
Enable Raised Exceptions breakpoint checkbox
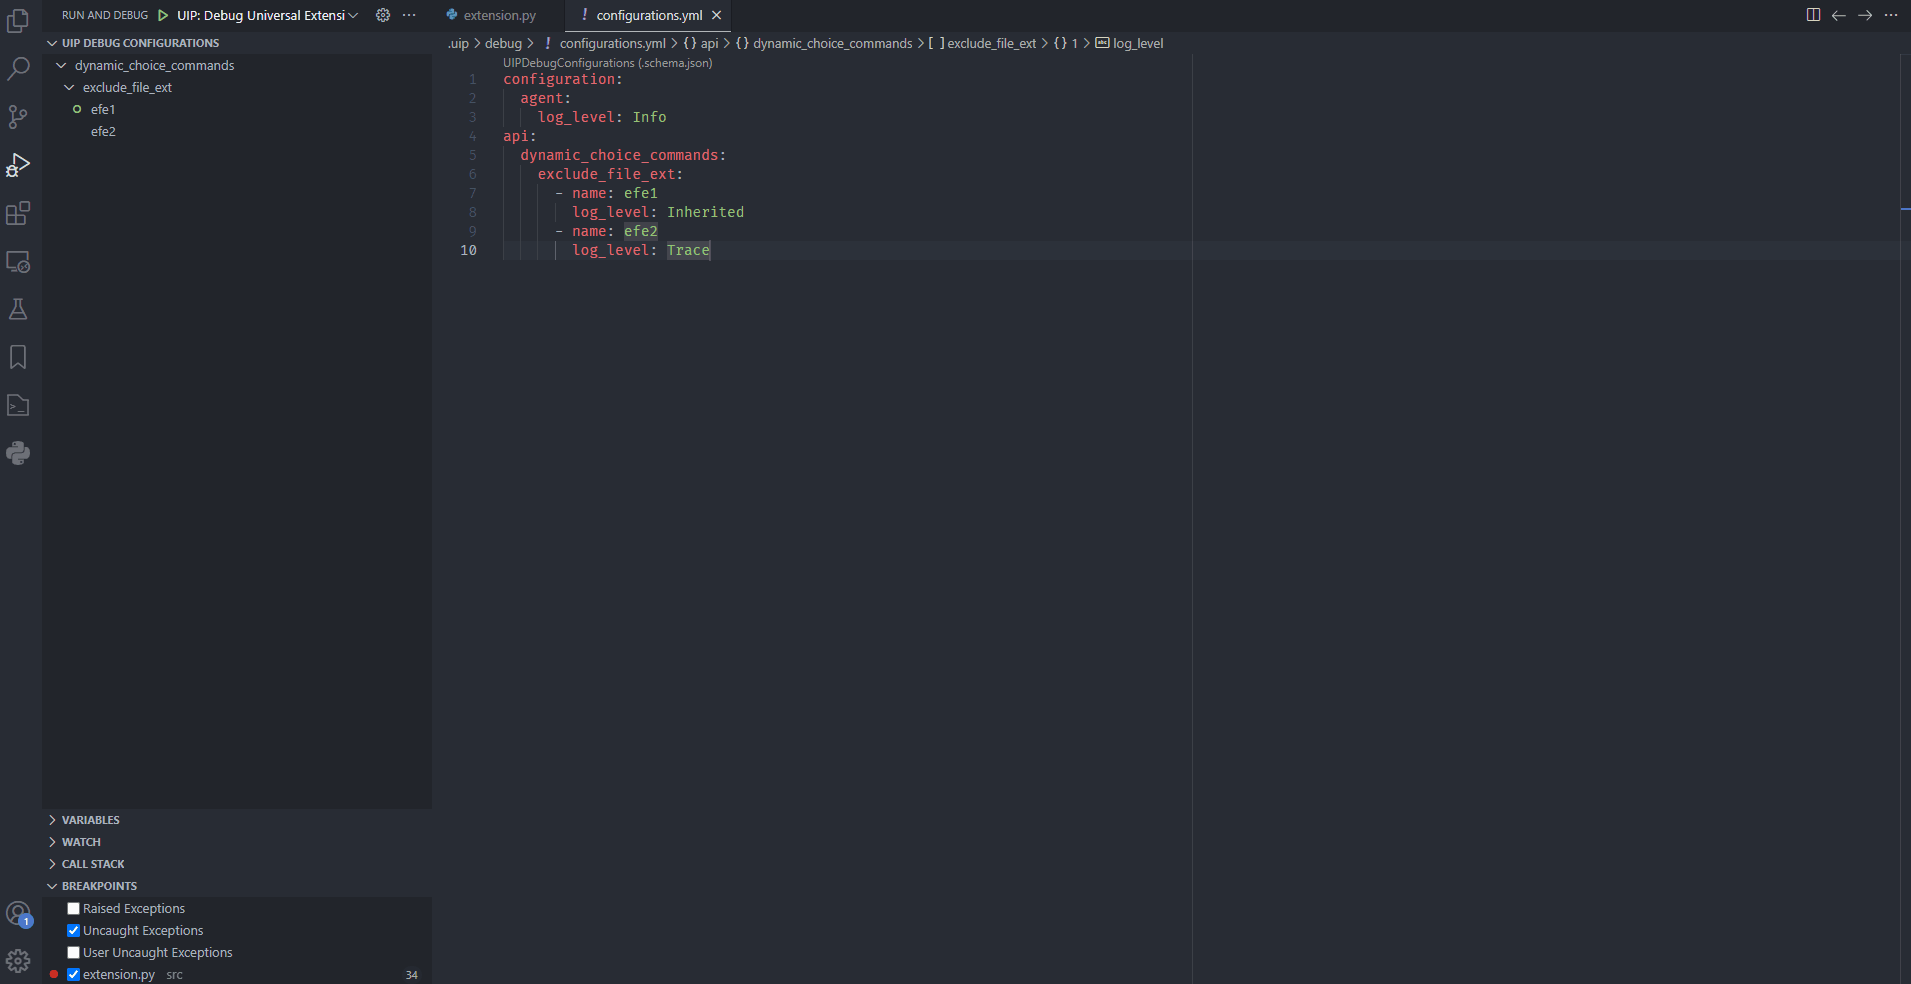click(x=73, y=909)
